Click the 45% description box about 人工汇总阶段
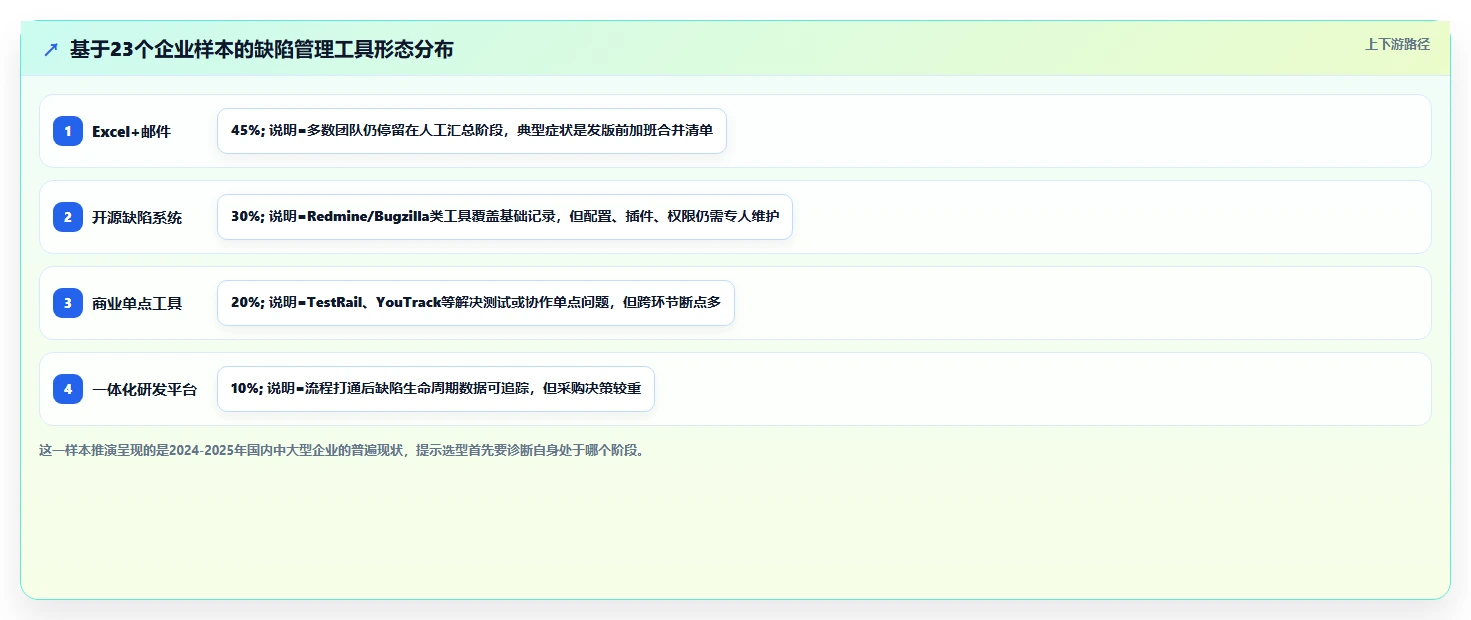Screen dimensions: 1471x620 click(x=472, y=131)
